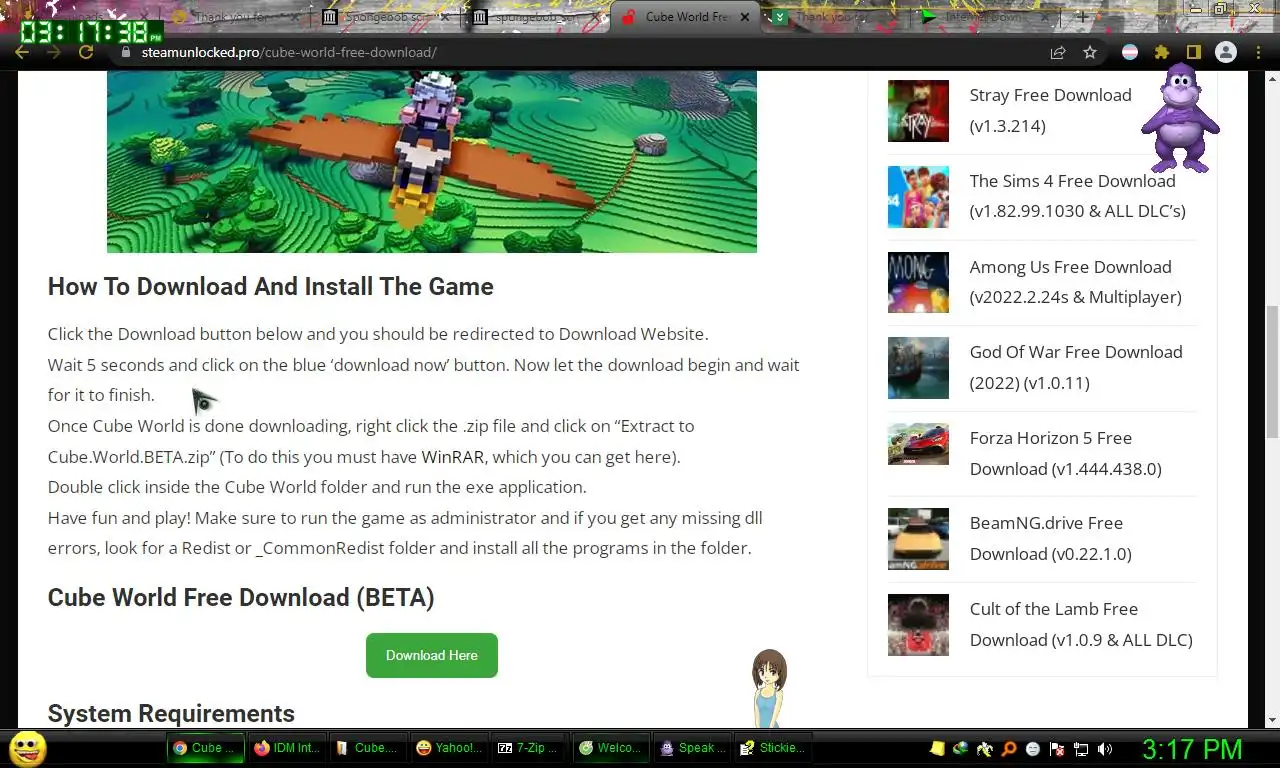This screenshot has height=768, width=1280.
Task: Open the browser extensions puzzle icon
Action: pyautogui.click(x=1161, y=52)
